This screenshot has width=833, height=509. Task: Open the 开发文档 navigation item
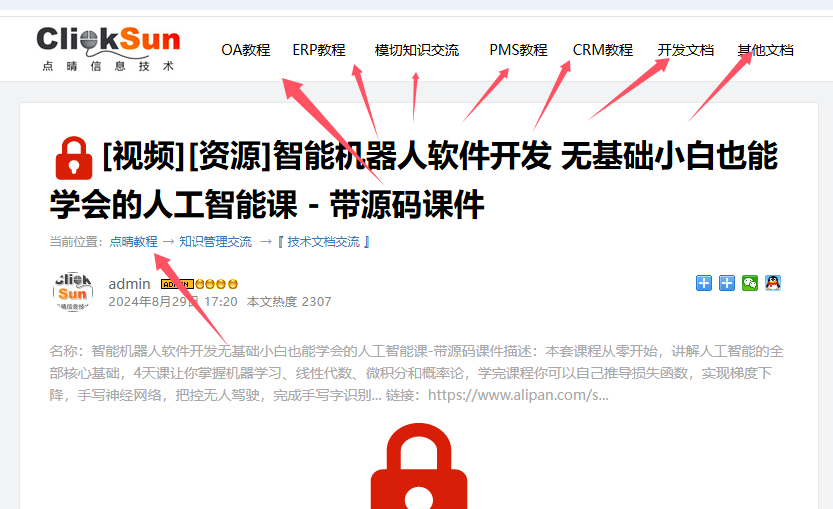(685, 50)
